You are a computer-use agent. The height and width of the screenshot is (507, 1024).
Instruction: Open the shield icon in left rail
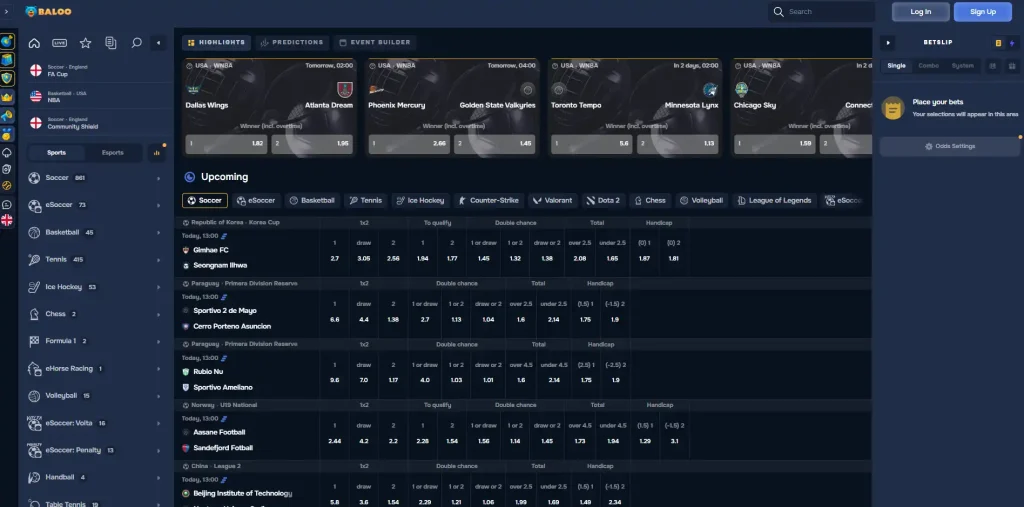[x=7, y=78]
